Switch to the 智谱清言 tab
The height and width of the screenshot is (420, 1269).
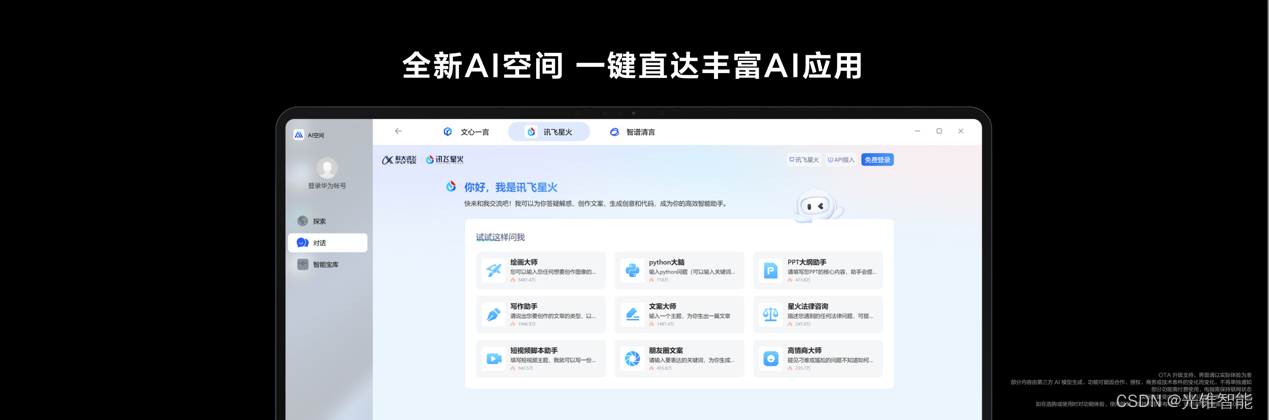pyautogui.click(x=633, y=132)
